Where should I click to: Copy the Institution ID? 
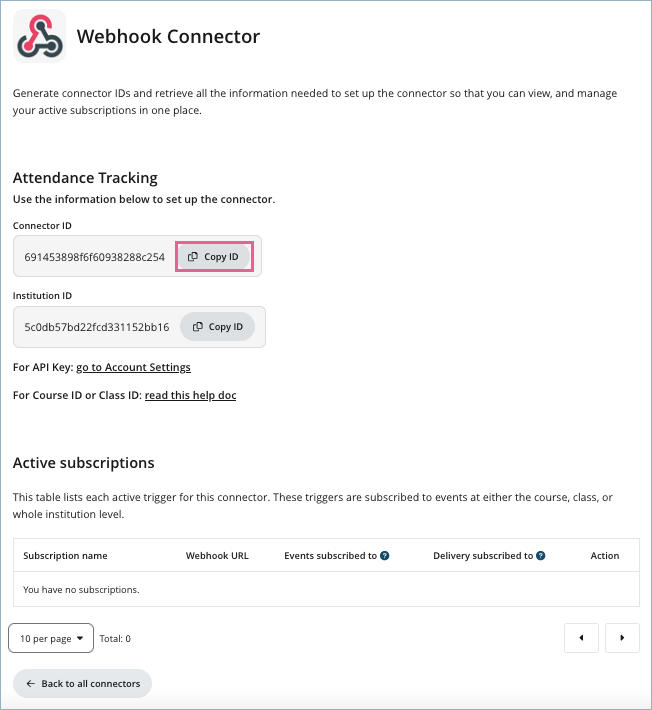pyautogui.click(x=218, y=327)
